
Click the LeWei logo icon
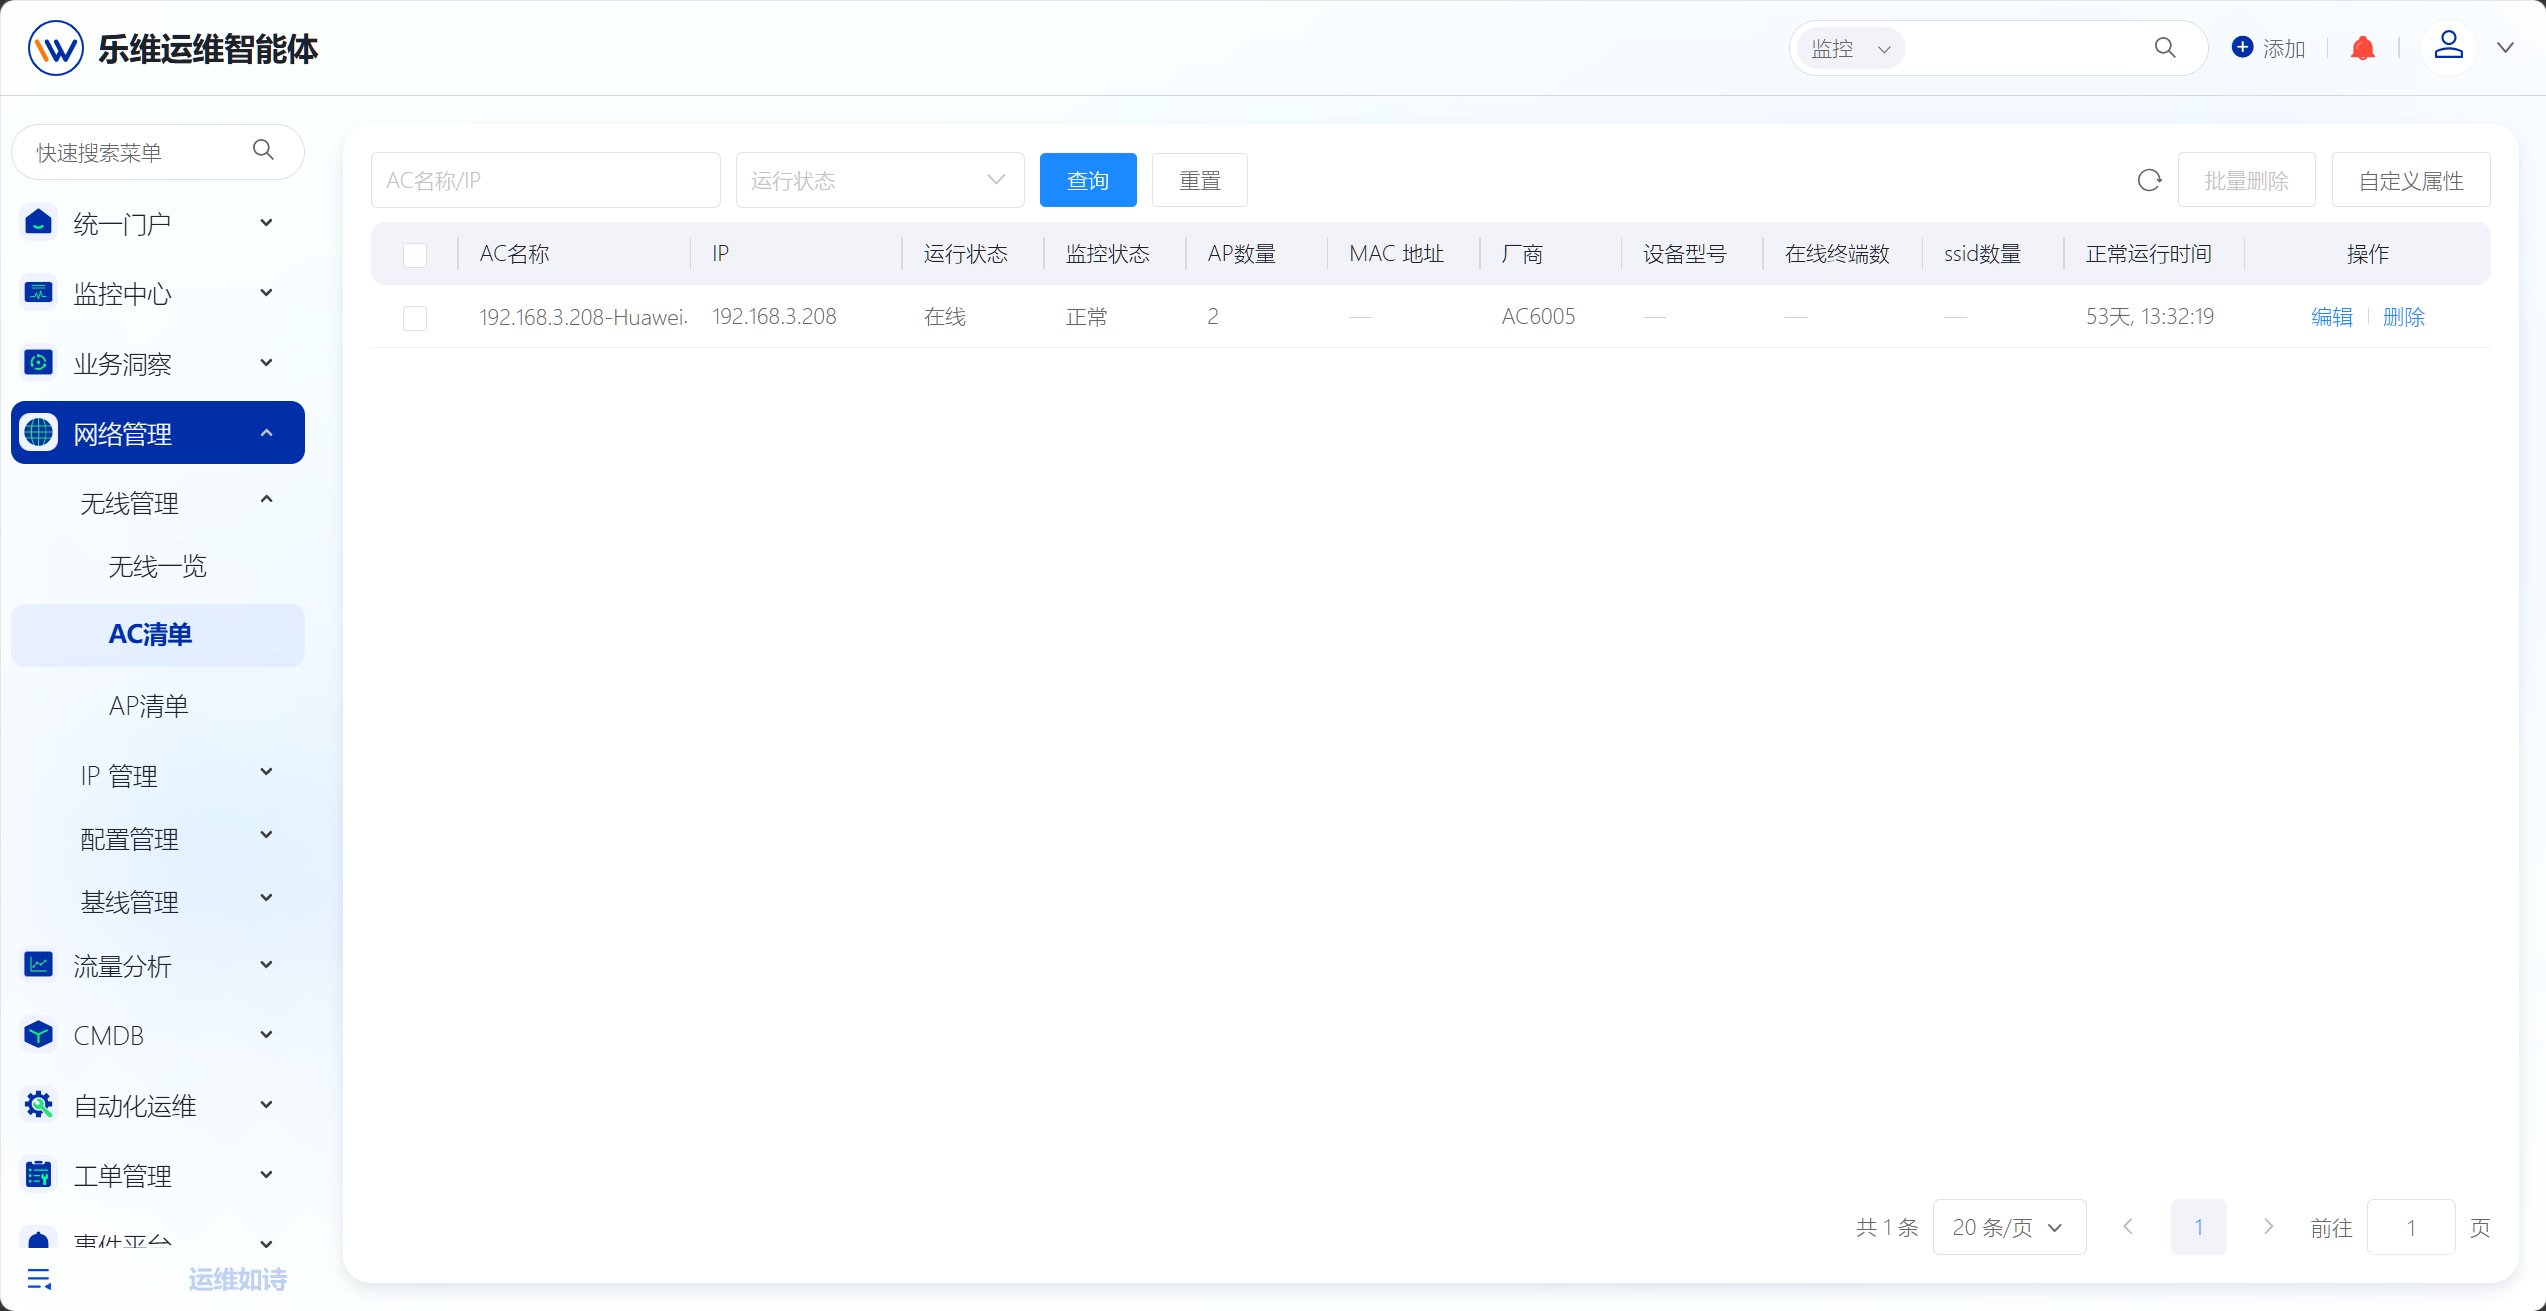[55, 48]
